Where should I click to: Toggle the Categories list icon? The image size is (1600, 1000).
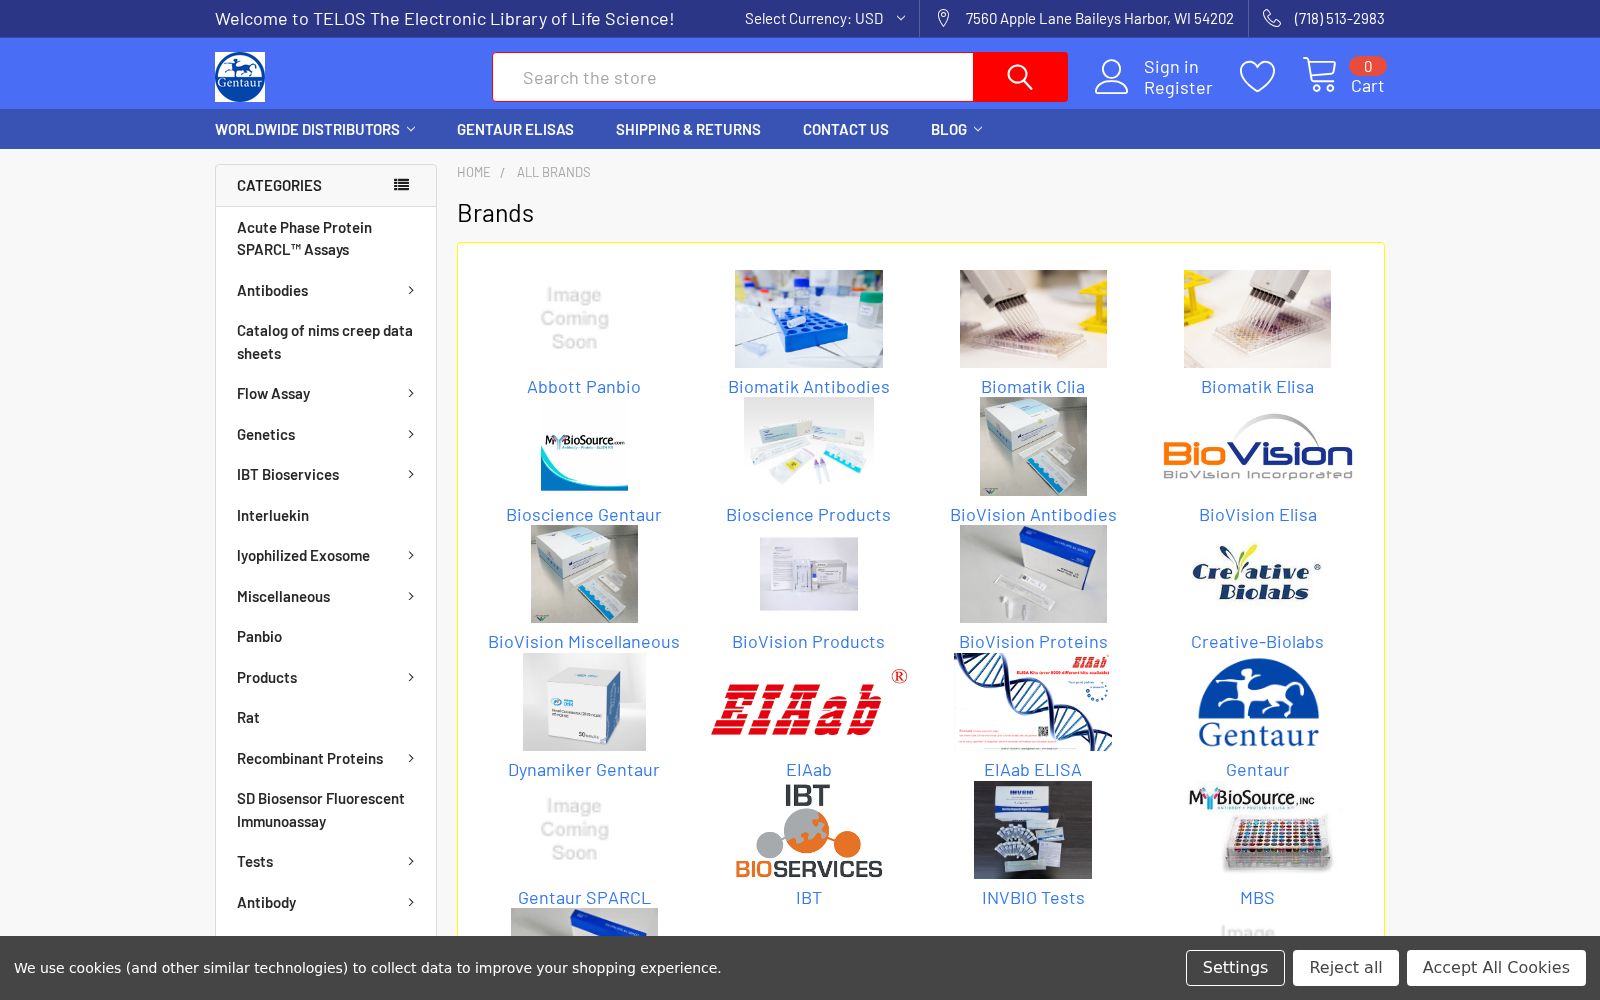click(401, 185)
